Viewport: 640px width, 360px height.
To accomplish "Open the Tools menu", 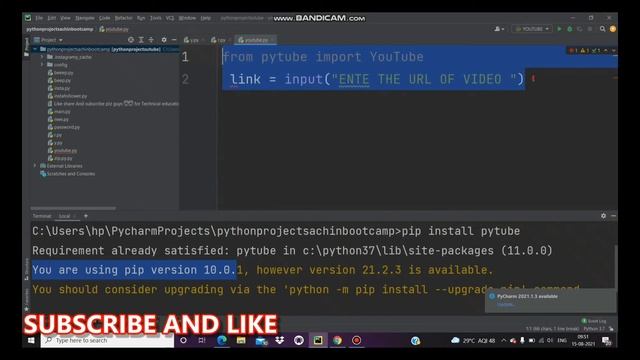I will tap(156, 18).
